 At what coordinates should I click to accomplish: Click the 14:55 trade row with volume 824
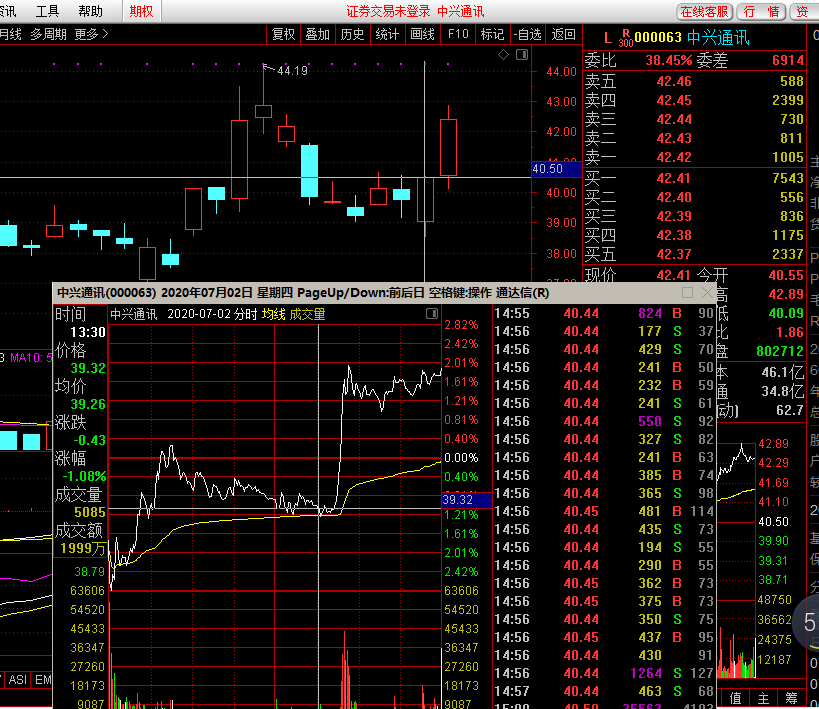pos(604,313)
